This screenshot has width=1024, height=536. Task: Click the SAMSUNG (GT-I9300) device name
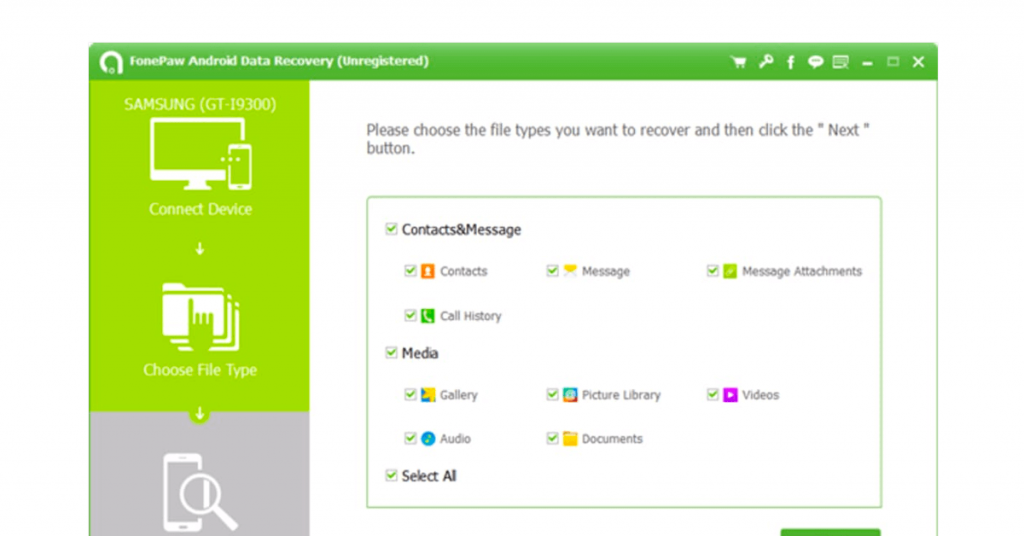point(200,104)
